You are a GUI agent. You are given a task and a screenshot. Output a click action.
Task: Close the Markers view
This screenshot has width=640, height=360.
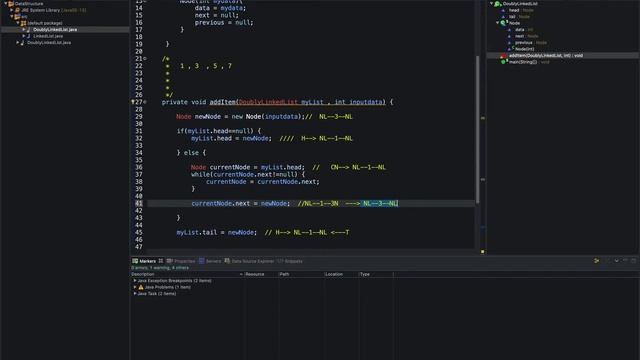pos(161,261)
